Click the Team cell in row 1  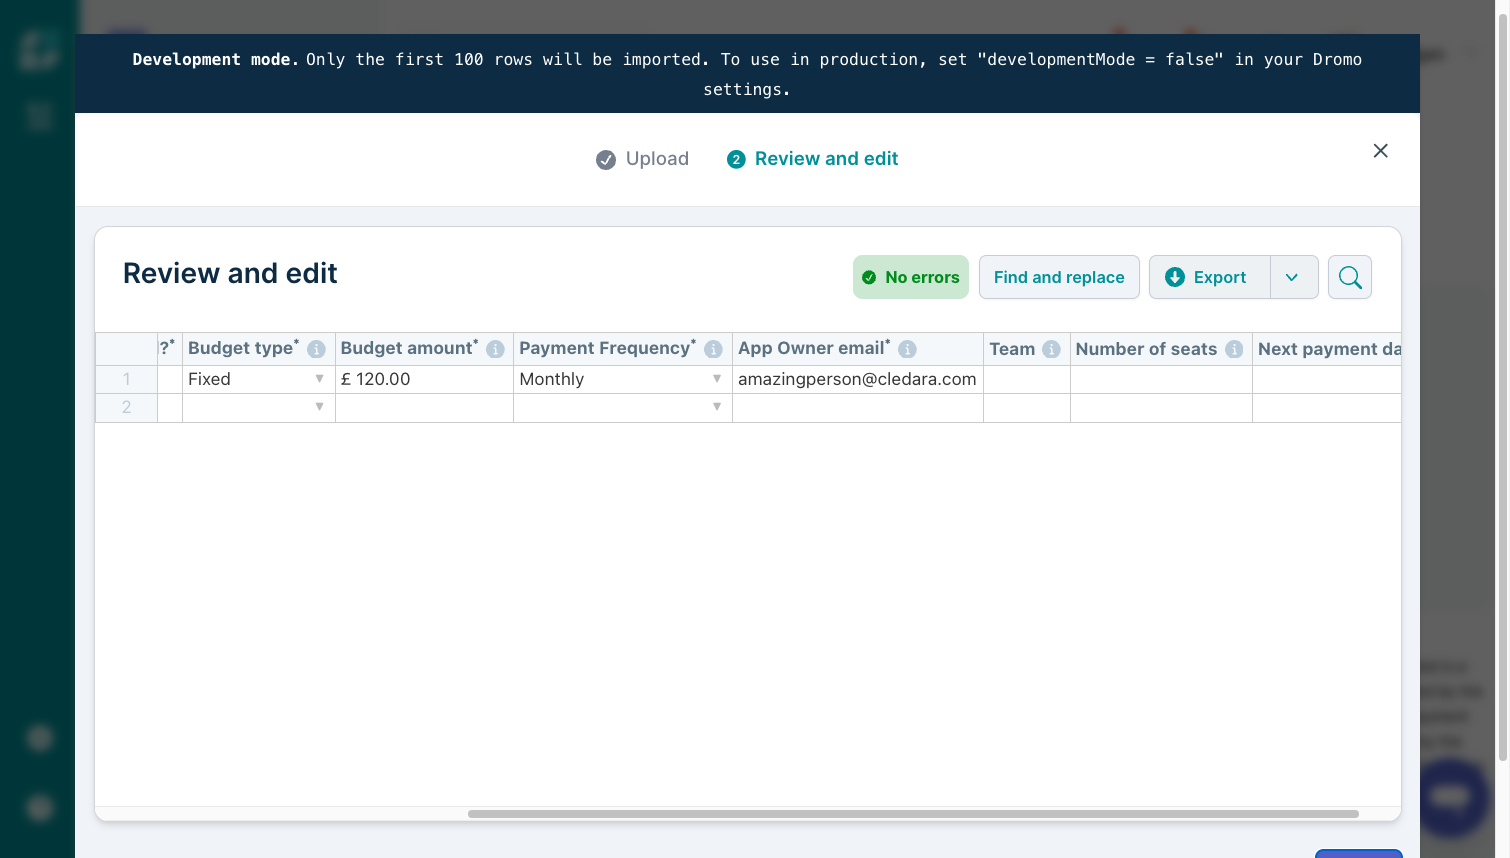click(1027, 379)
